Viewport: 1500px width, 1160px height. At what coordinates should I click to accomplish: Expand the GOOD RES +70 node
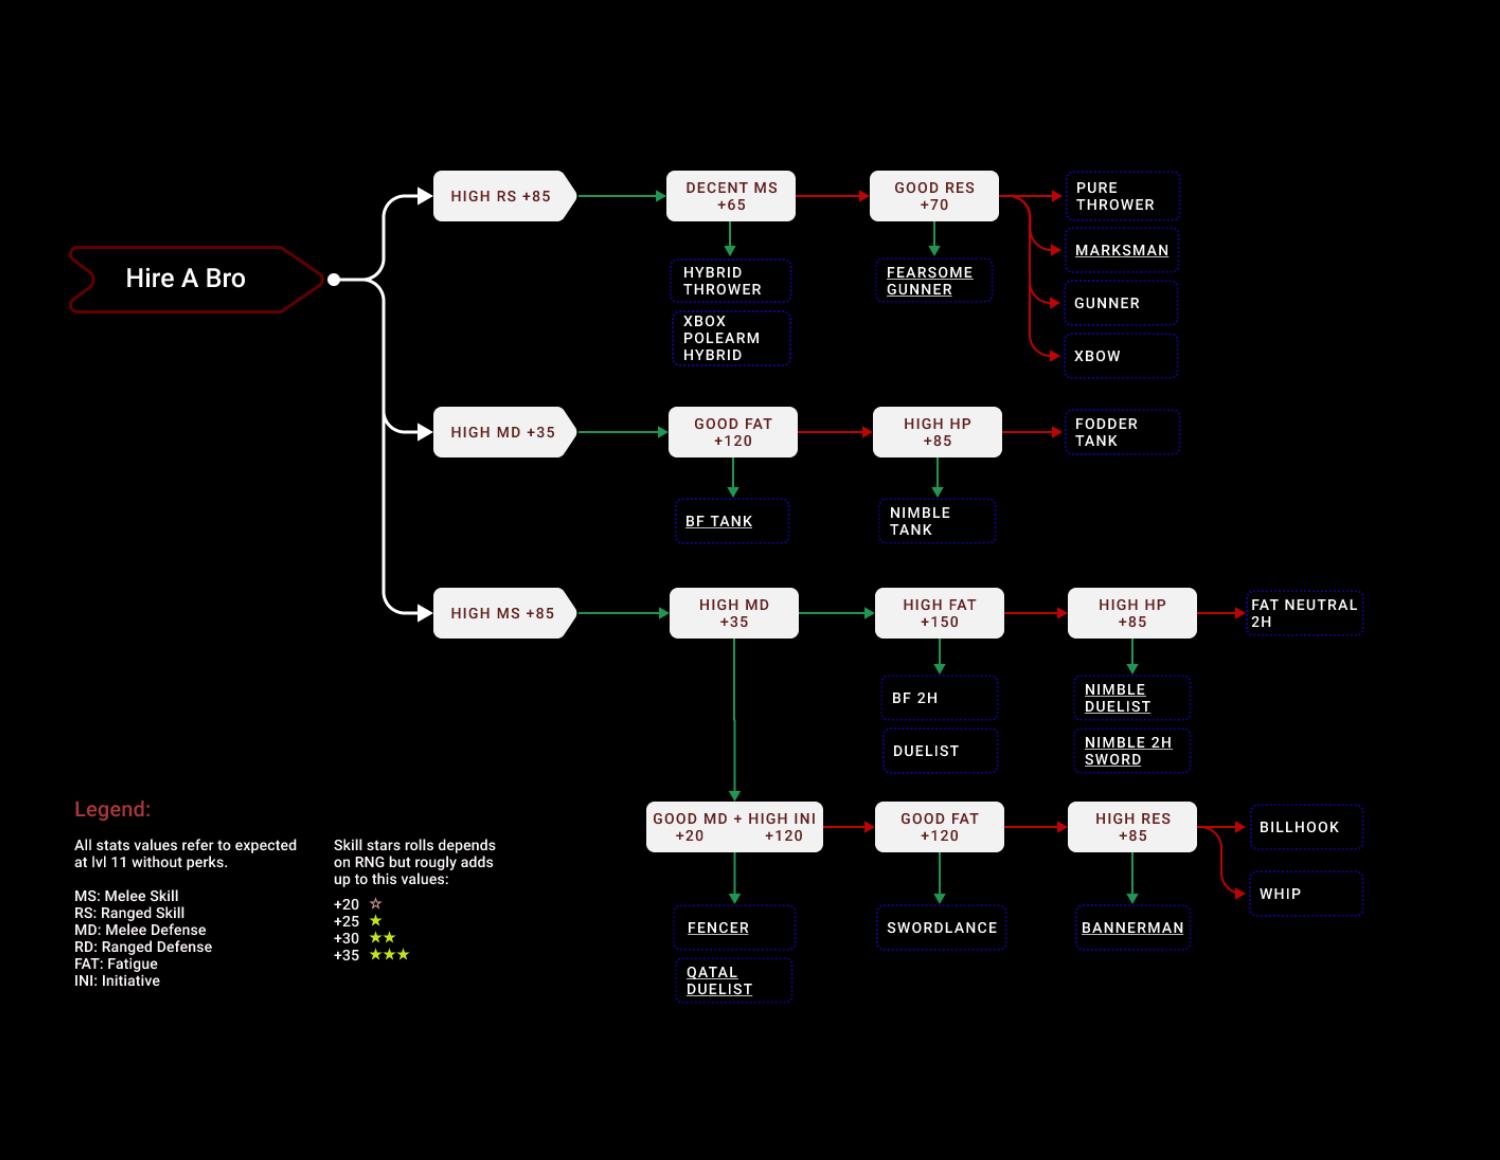pyautogui.click(x=932, y=196)
